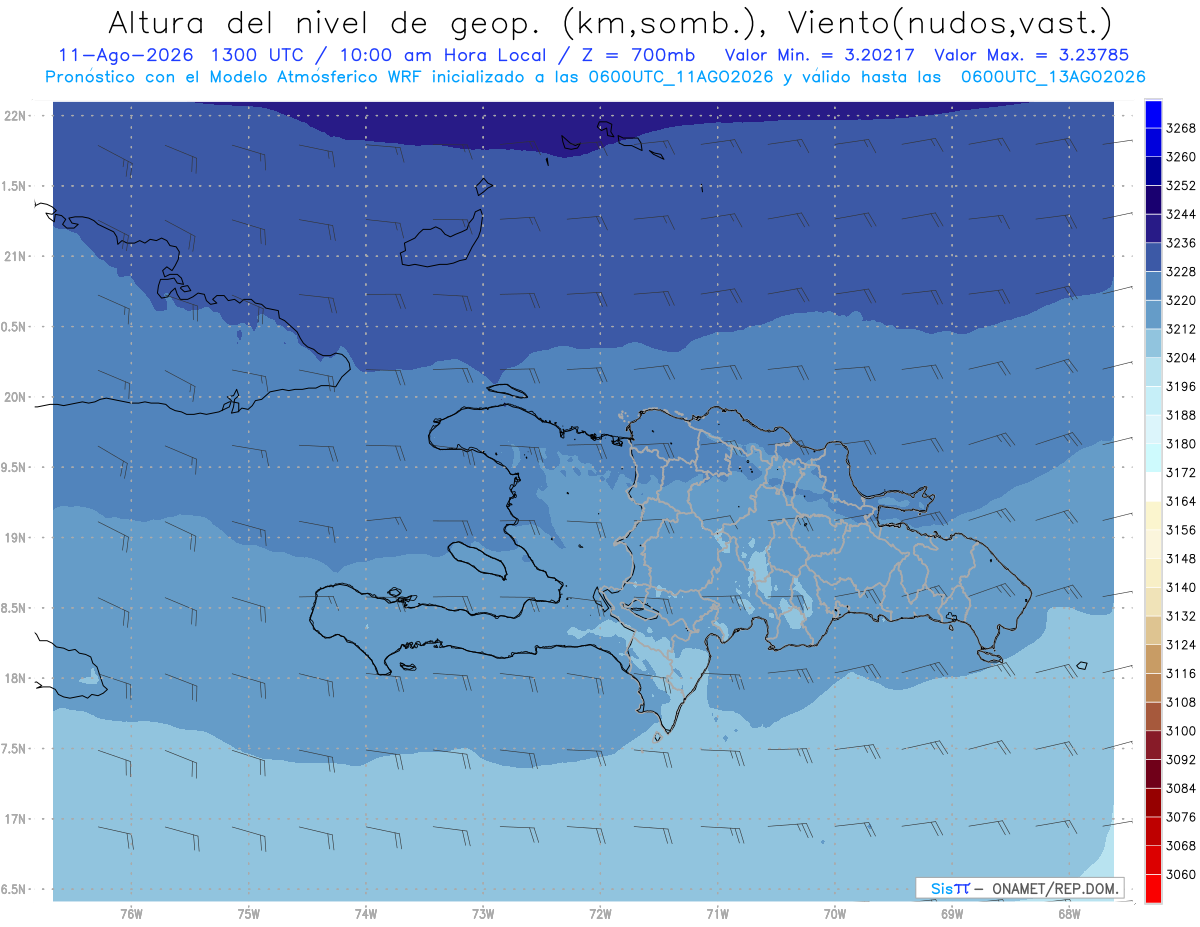This screenshot has height=927, width=1200.
Task: Click the '72W' longitude axis label
Action: (x=600, y=913)
